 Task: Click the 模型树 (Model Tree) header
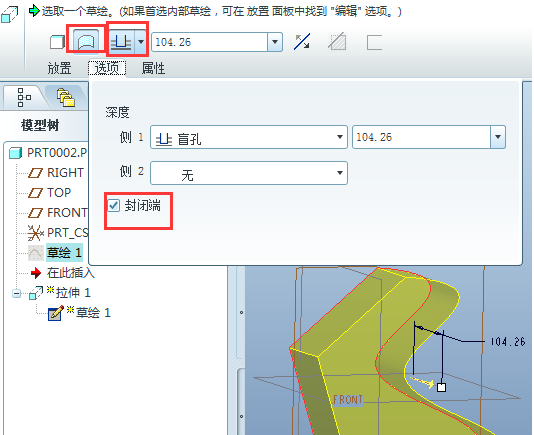40,125
